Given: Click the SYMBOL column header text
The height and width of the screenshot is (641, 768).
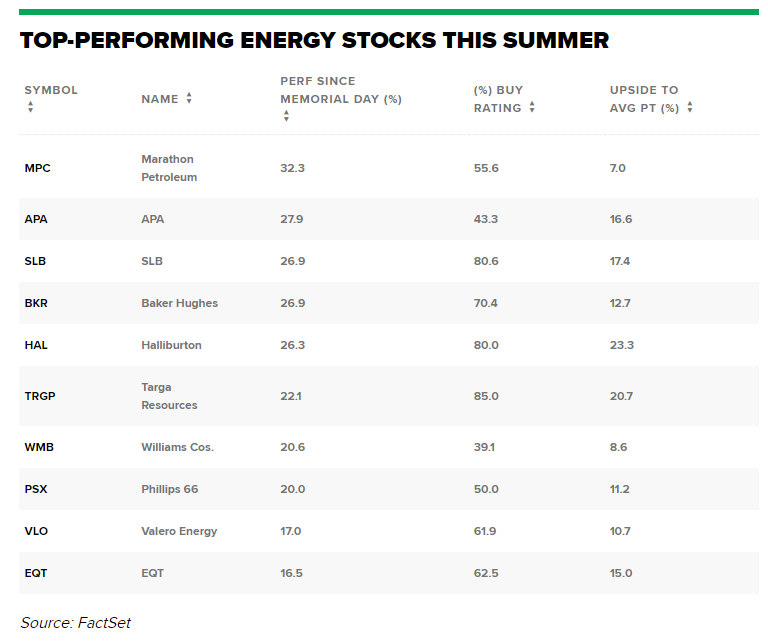Looking at the screenshot, I should (51, 90).
